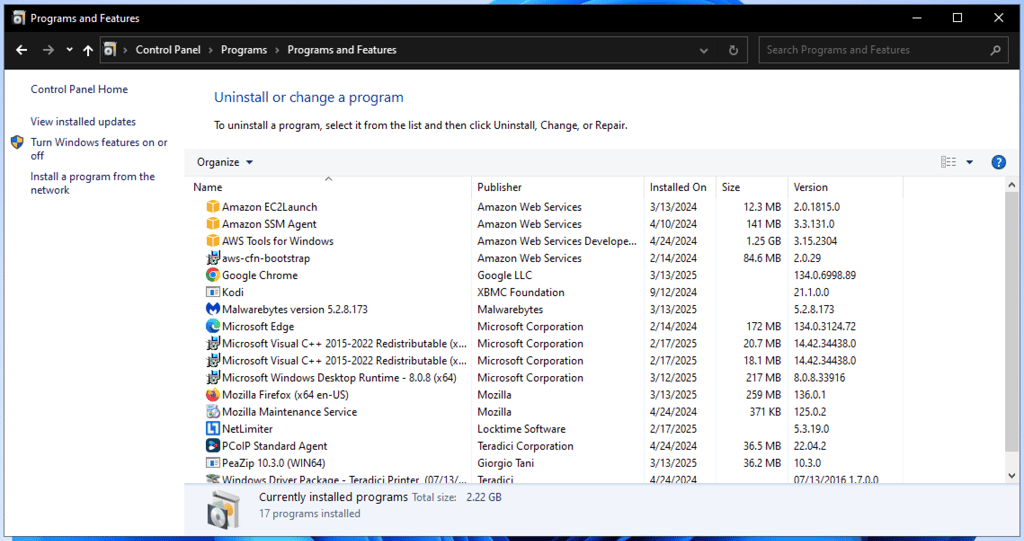Go back with the back arrow
This screenshot has height=541, width=1024.
[22, 50]
